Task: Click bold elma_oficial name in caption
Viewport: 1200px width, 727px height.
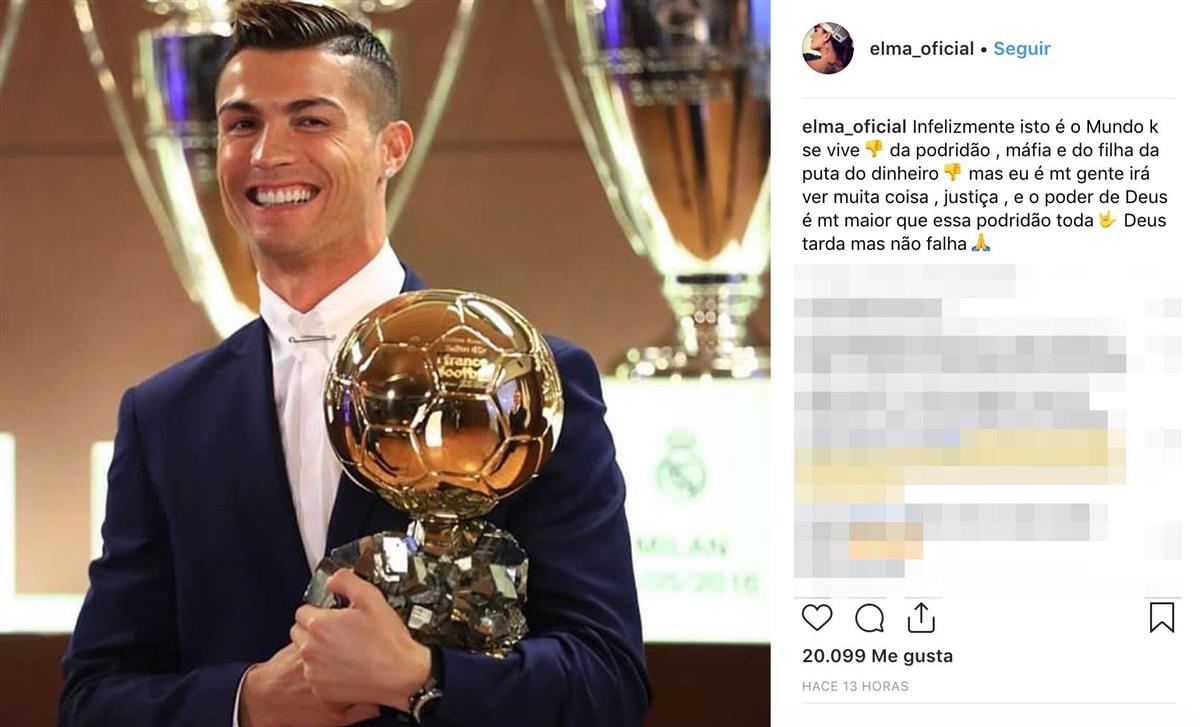Action: (x=855, y=126)
